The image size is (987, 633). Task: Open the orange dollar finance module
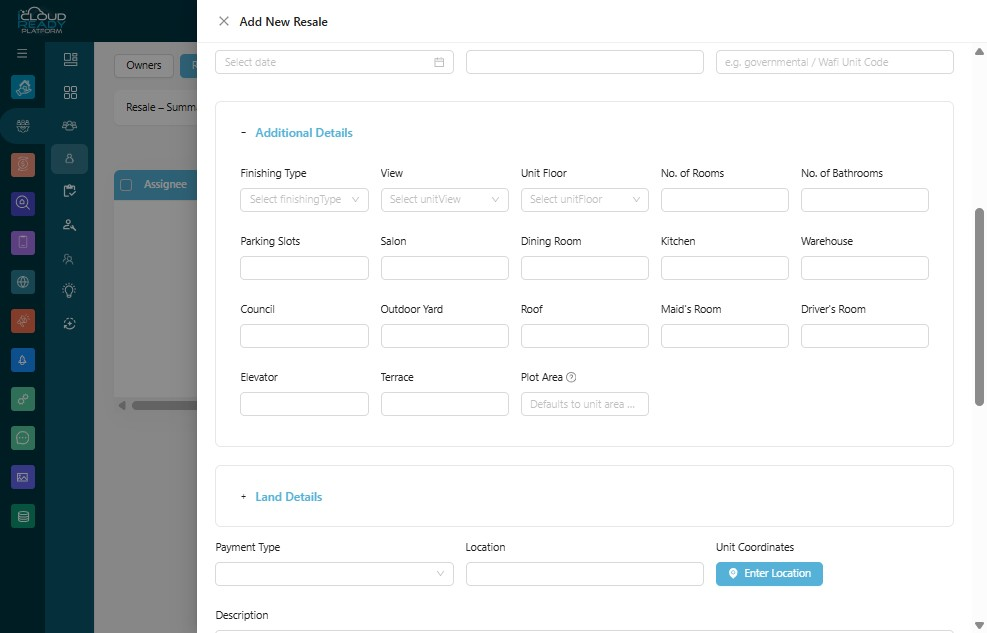[x=23, y=165]
